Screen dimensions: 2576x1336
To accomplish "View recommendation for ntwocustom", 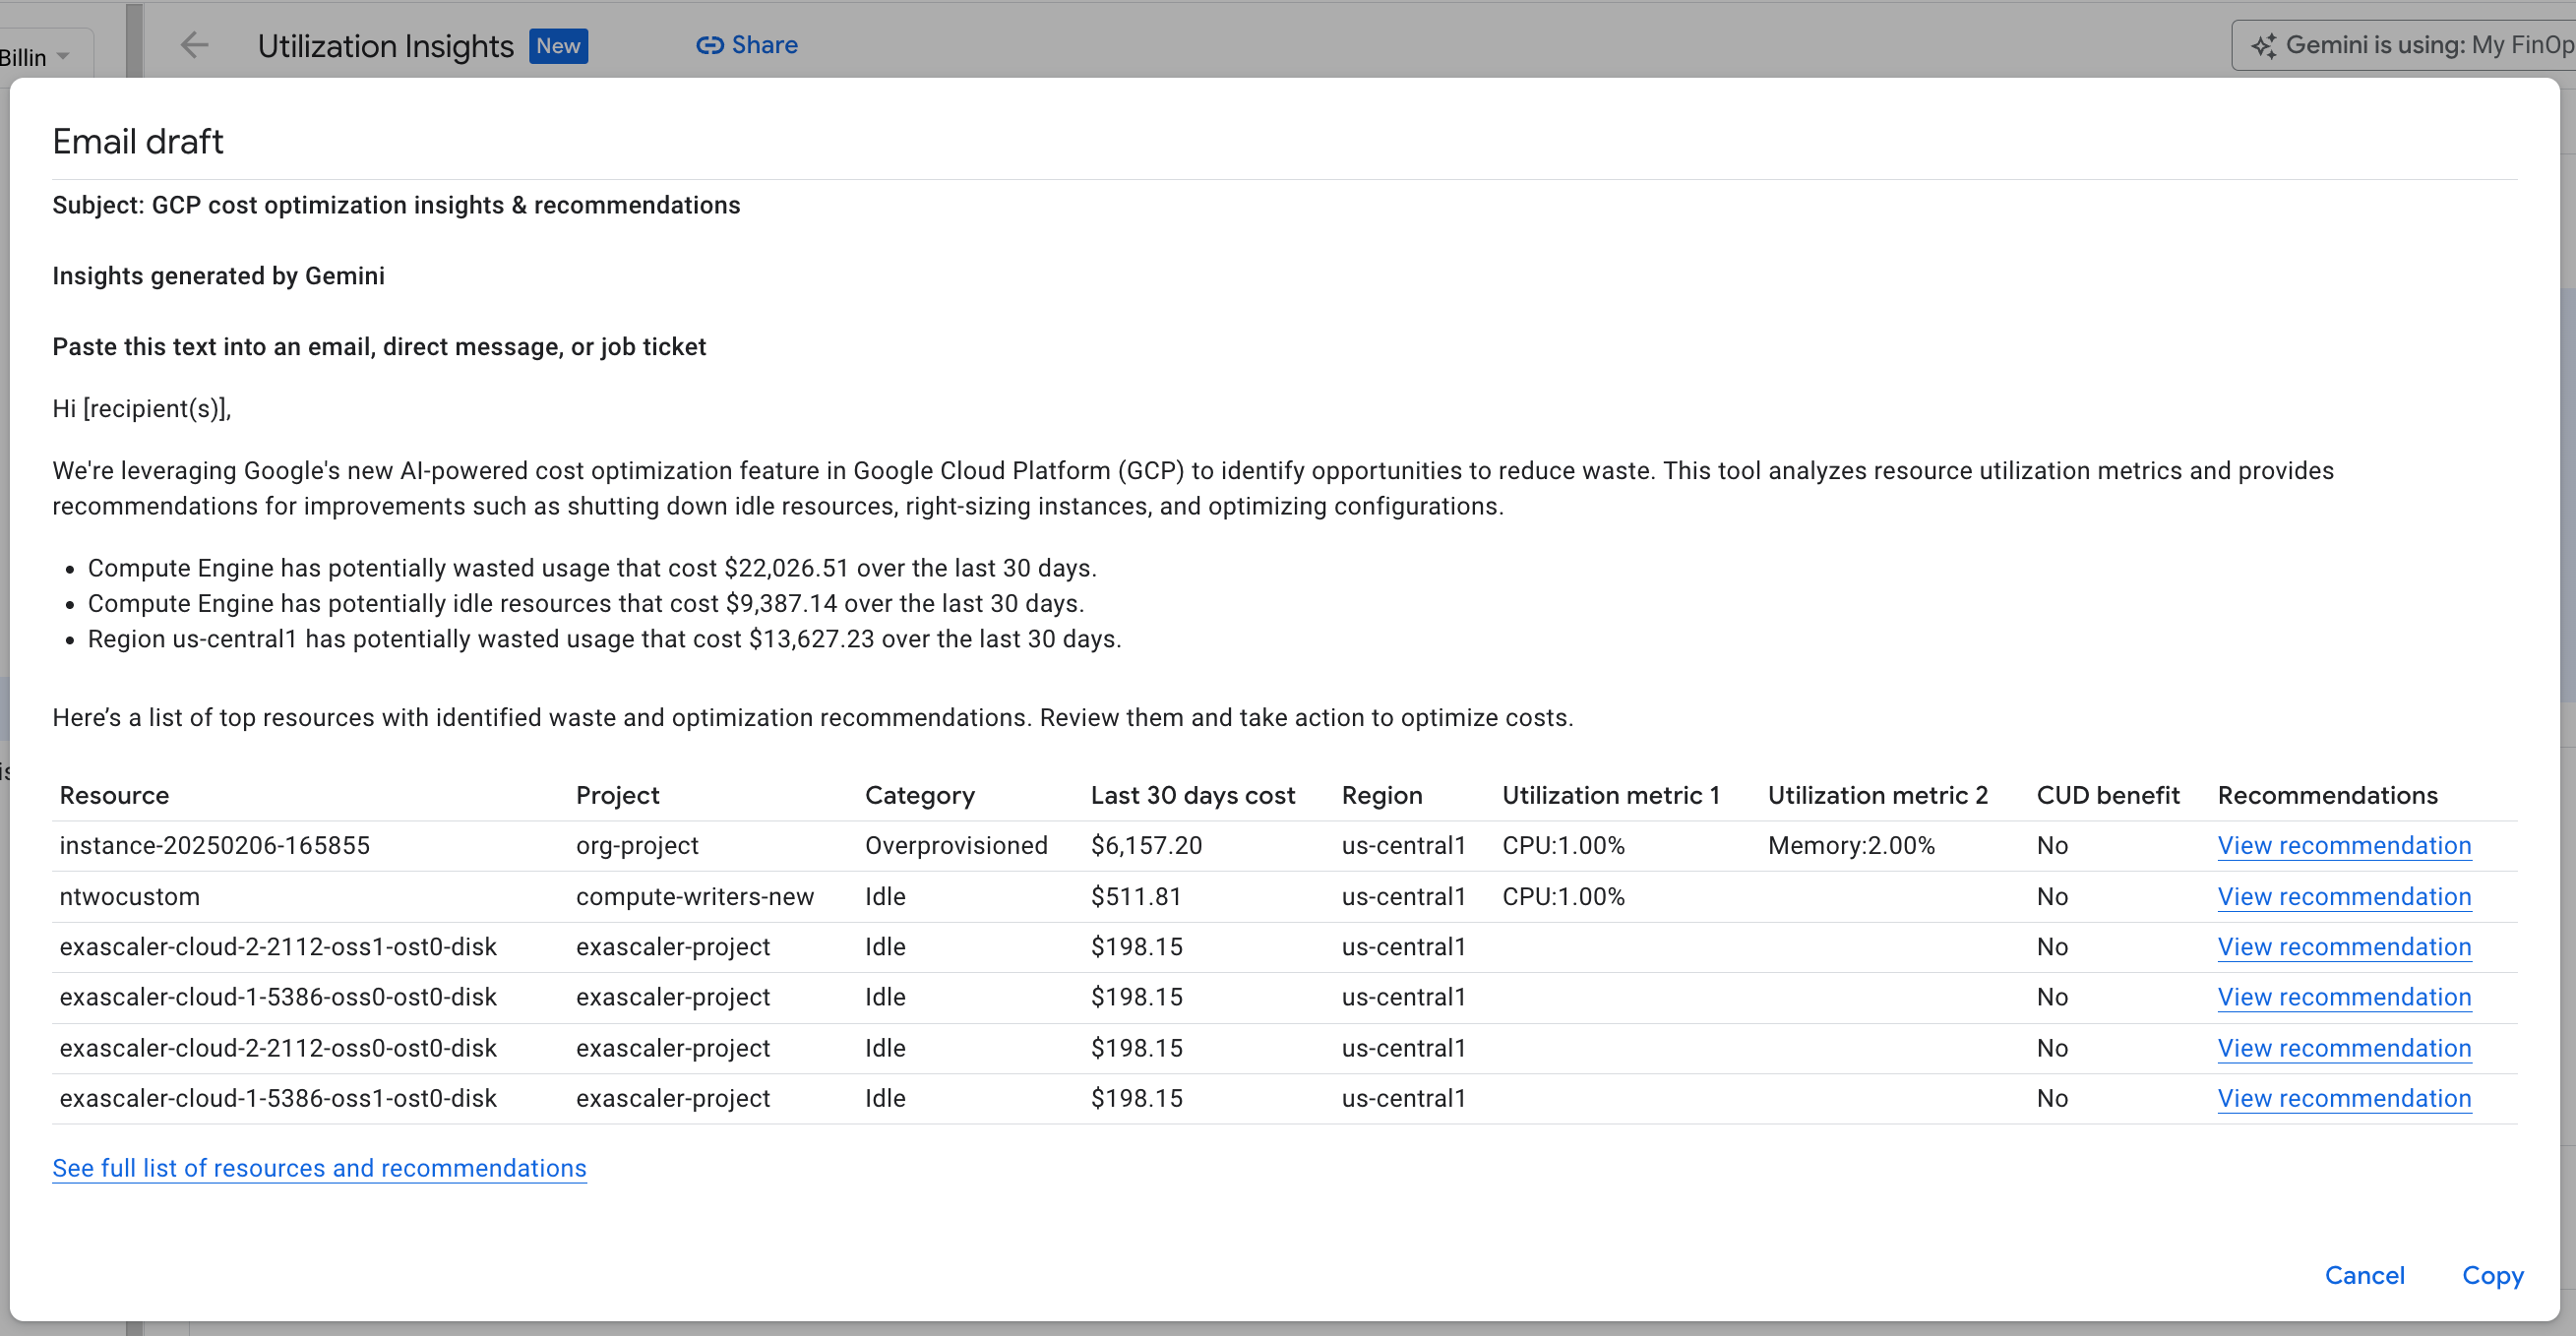I will coord(2344,896).
